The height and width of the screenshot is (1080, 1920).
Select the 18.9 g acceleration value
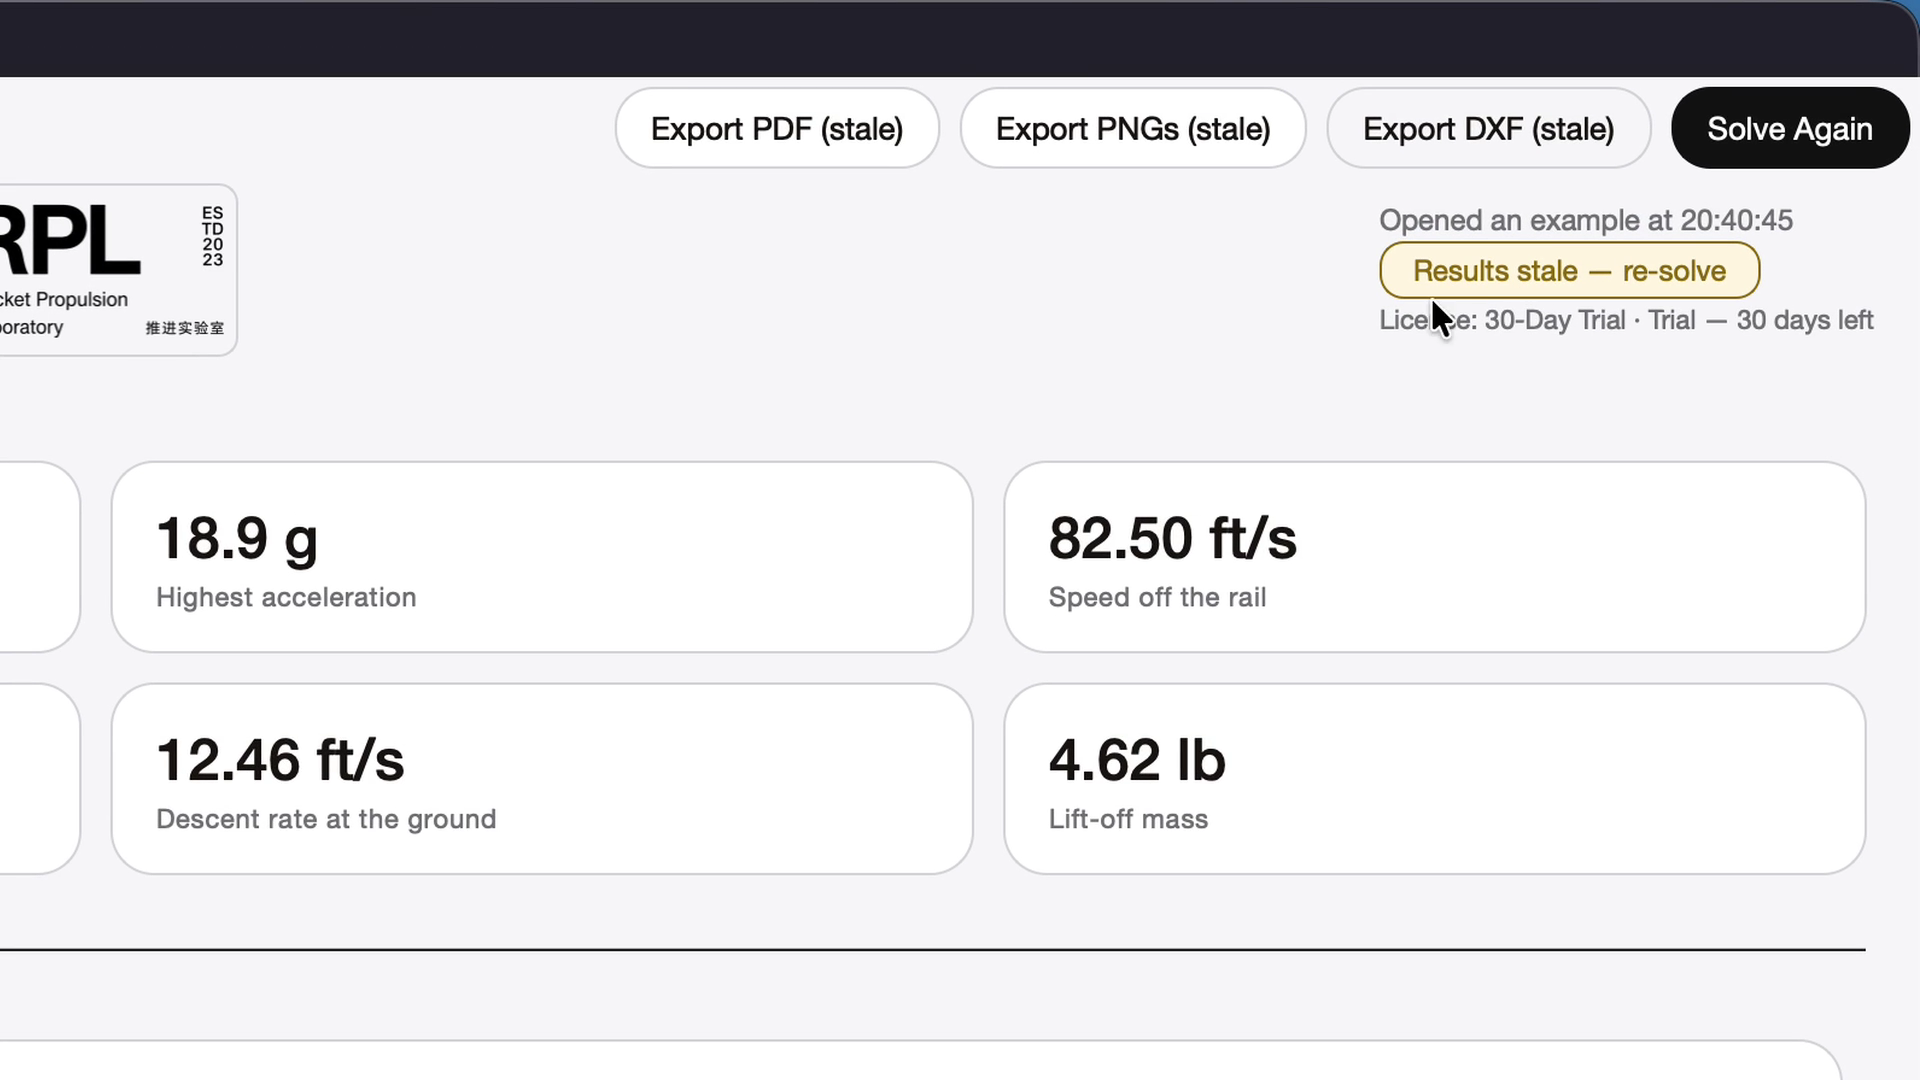point(237,538)
